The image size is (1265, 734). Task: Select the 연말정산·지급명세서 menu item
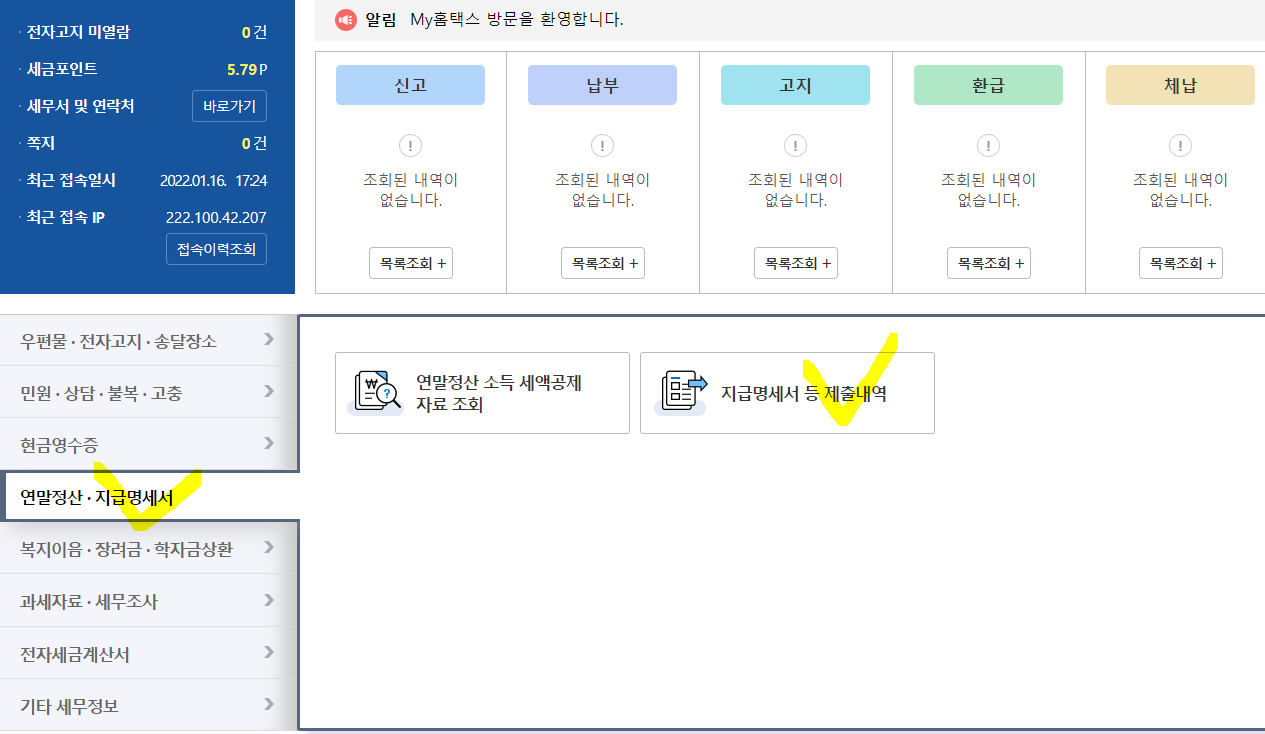[148, 497]
